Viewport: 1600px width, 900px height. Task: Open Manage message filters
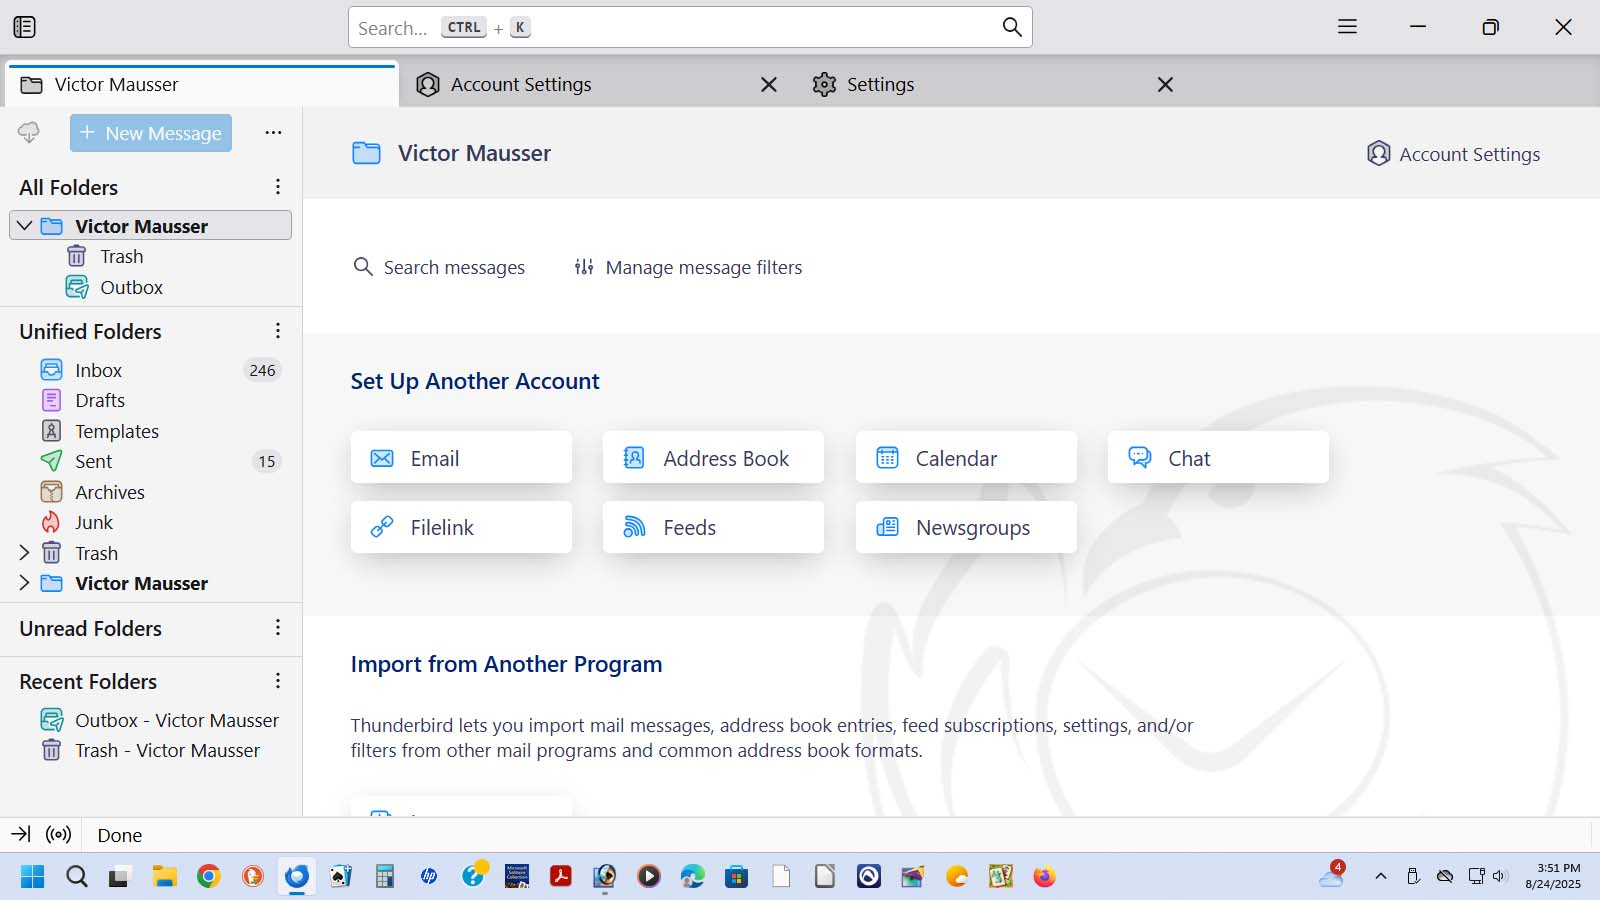coord(688,267)
